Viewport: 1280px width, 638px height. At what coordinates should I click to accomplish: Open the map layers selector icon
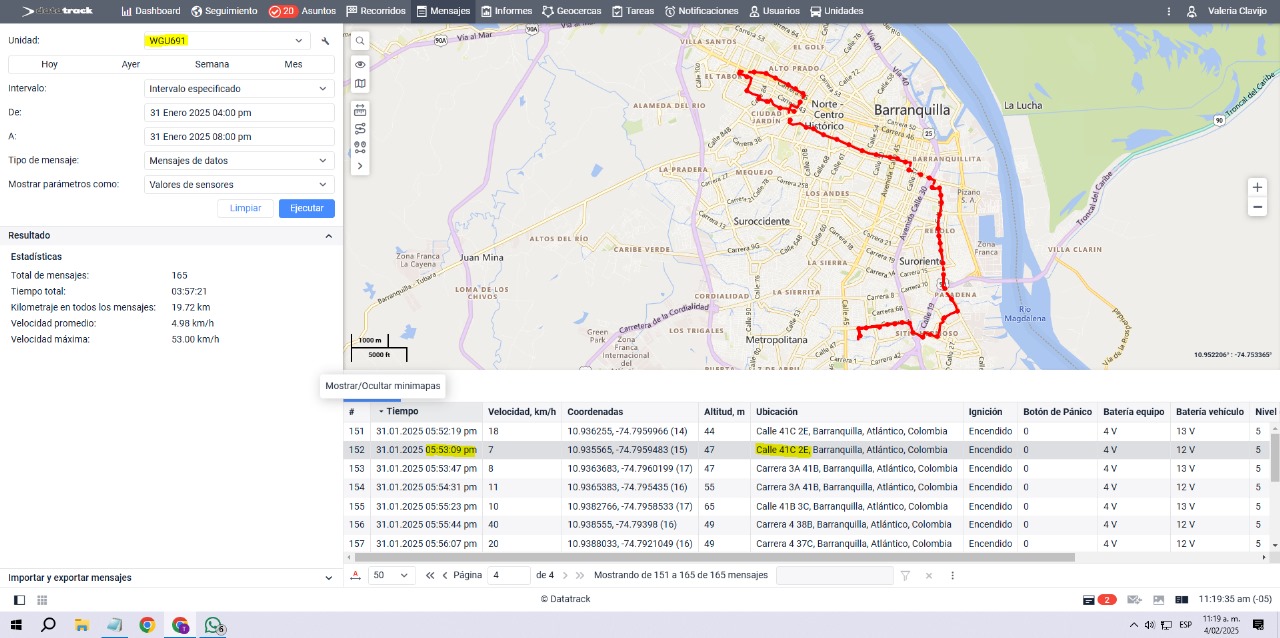(x=360, y=84)
